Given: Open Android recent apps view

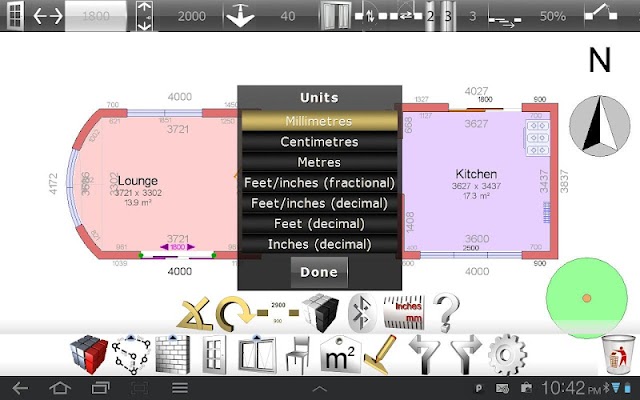Looking at the screenshot, I should (100, 388).
